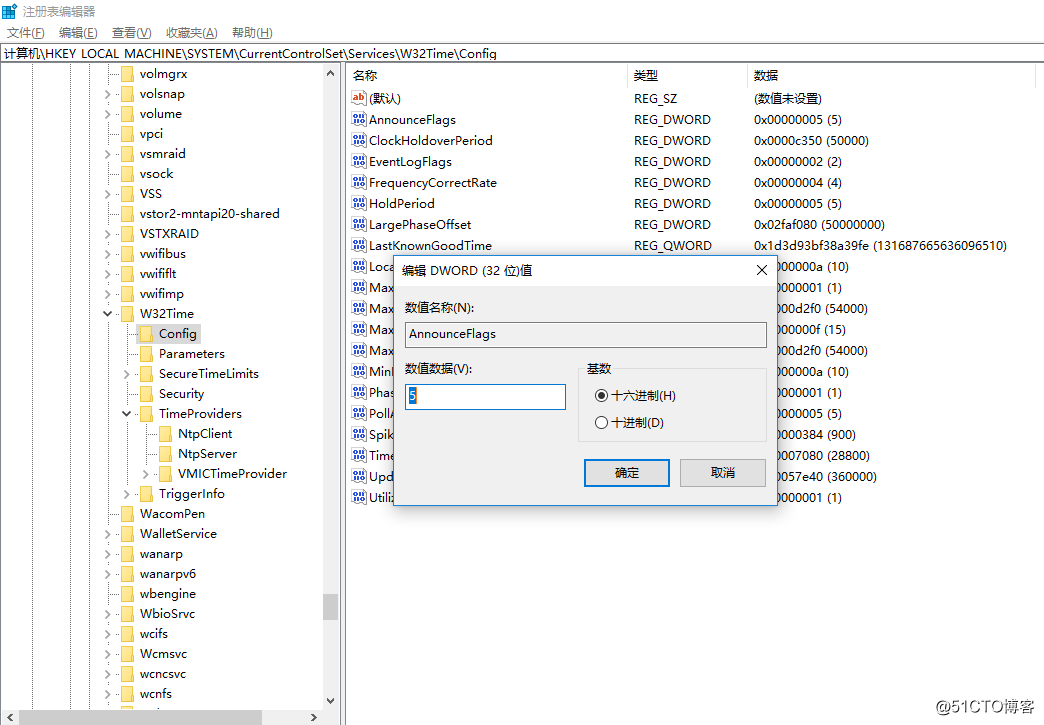This screenshot has width=1044, height=725.
Task: Select the 十六进制(H) hexadecimal radio button
Action: click(x=601, y=395)
